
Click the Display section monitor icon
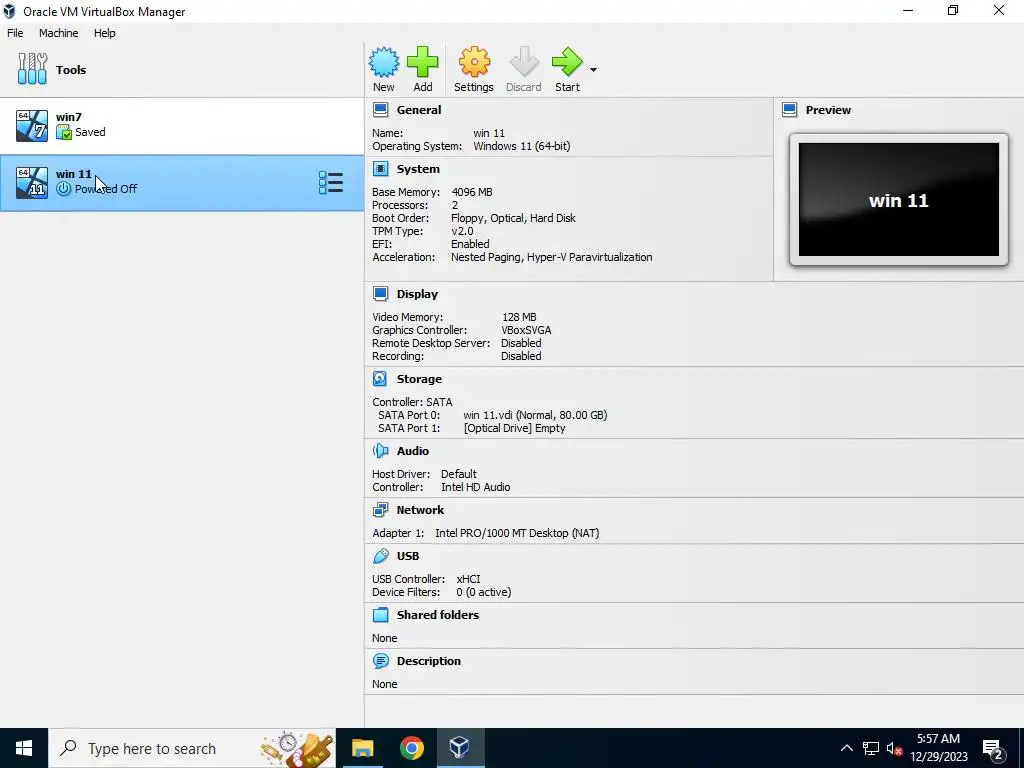380,294
